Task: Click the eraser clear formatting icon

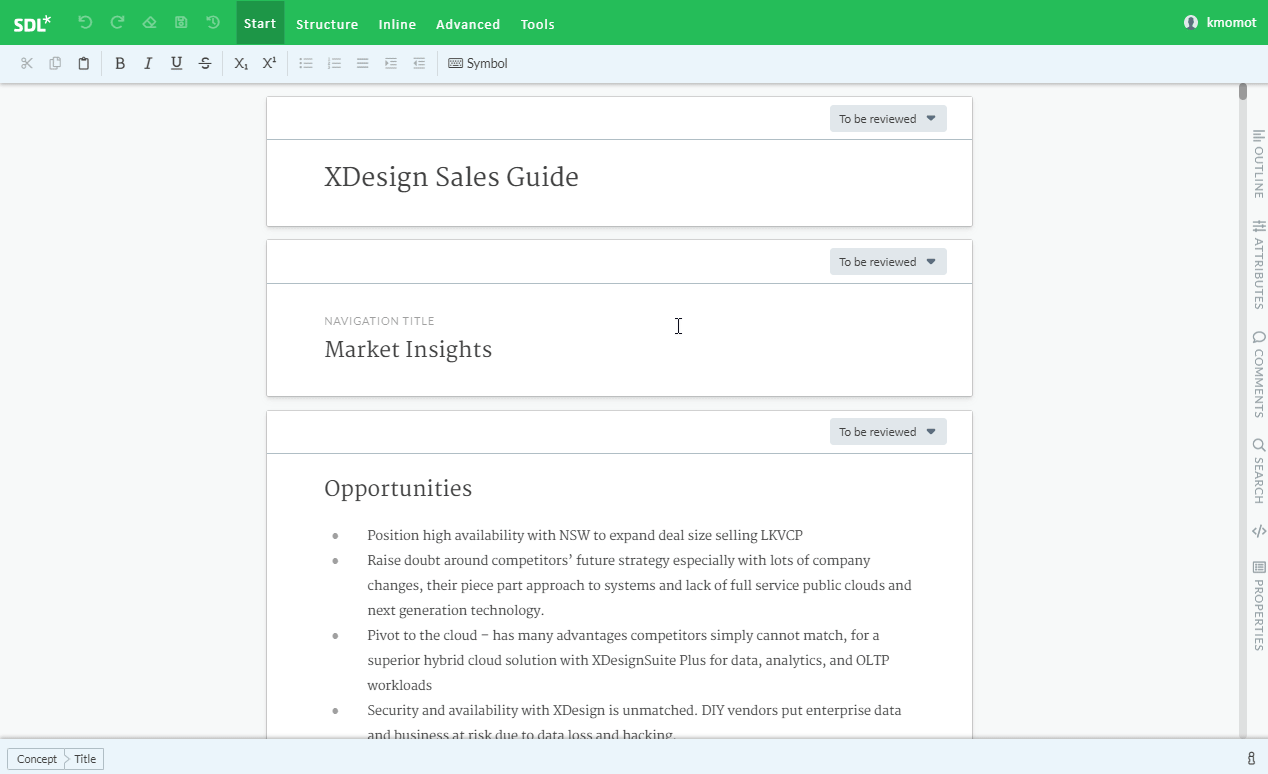Action: [x=149, y=22]
